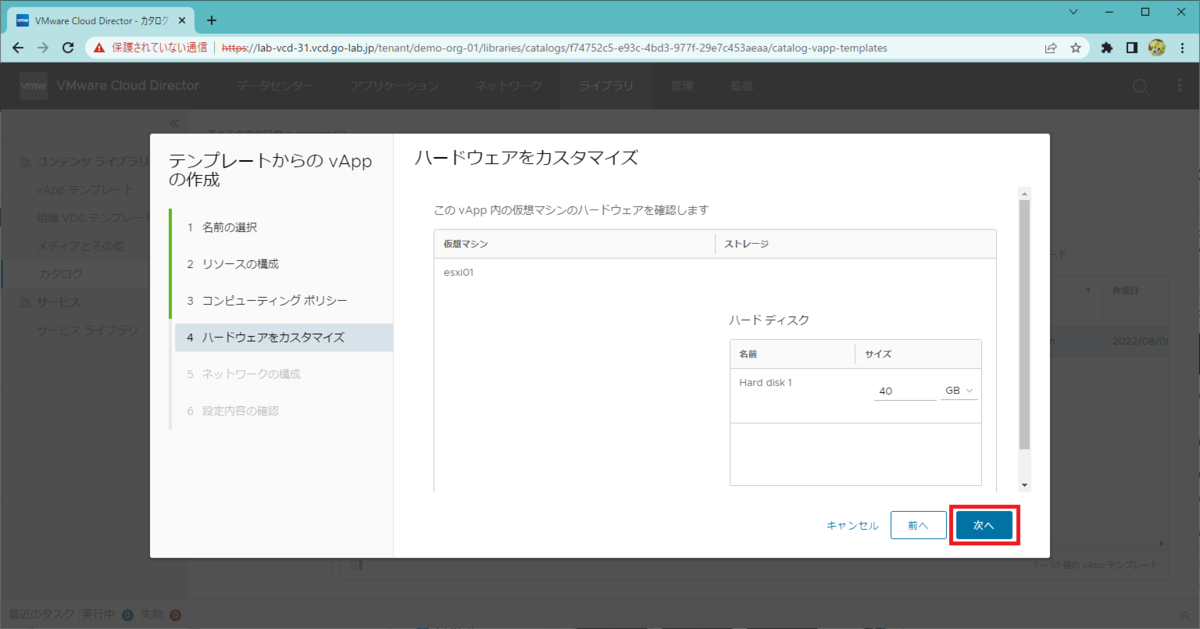Click the scroll-up arrow of dialog scrollbar
This screenshot has width=1200, height=629.
[1024, 192]
